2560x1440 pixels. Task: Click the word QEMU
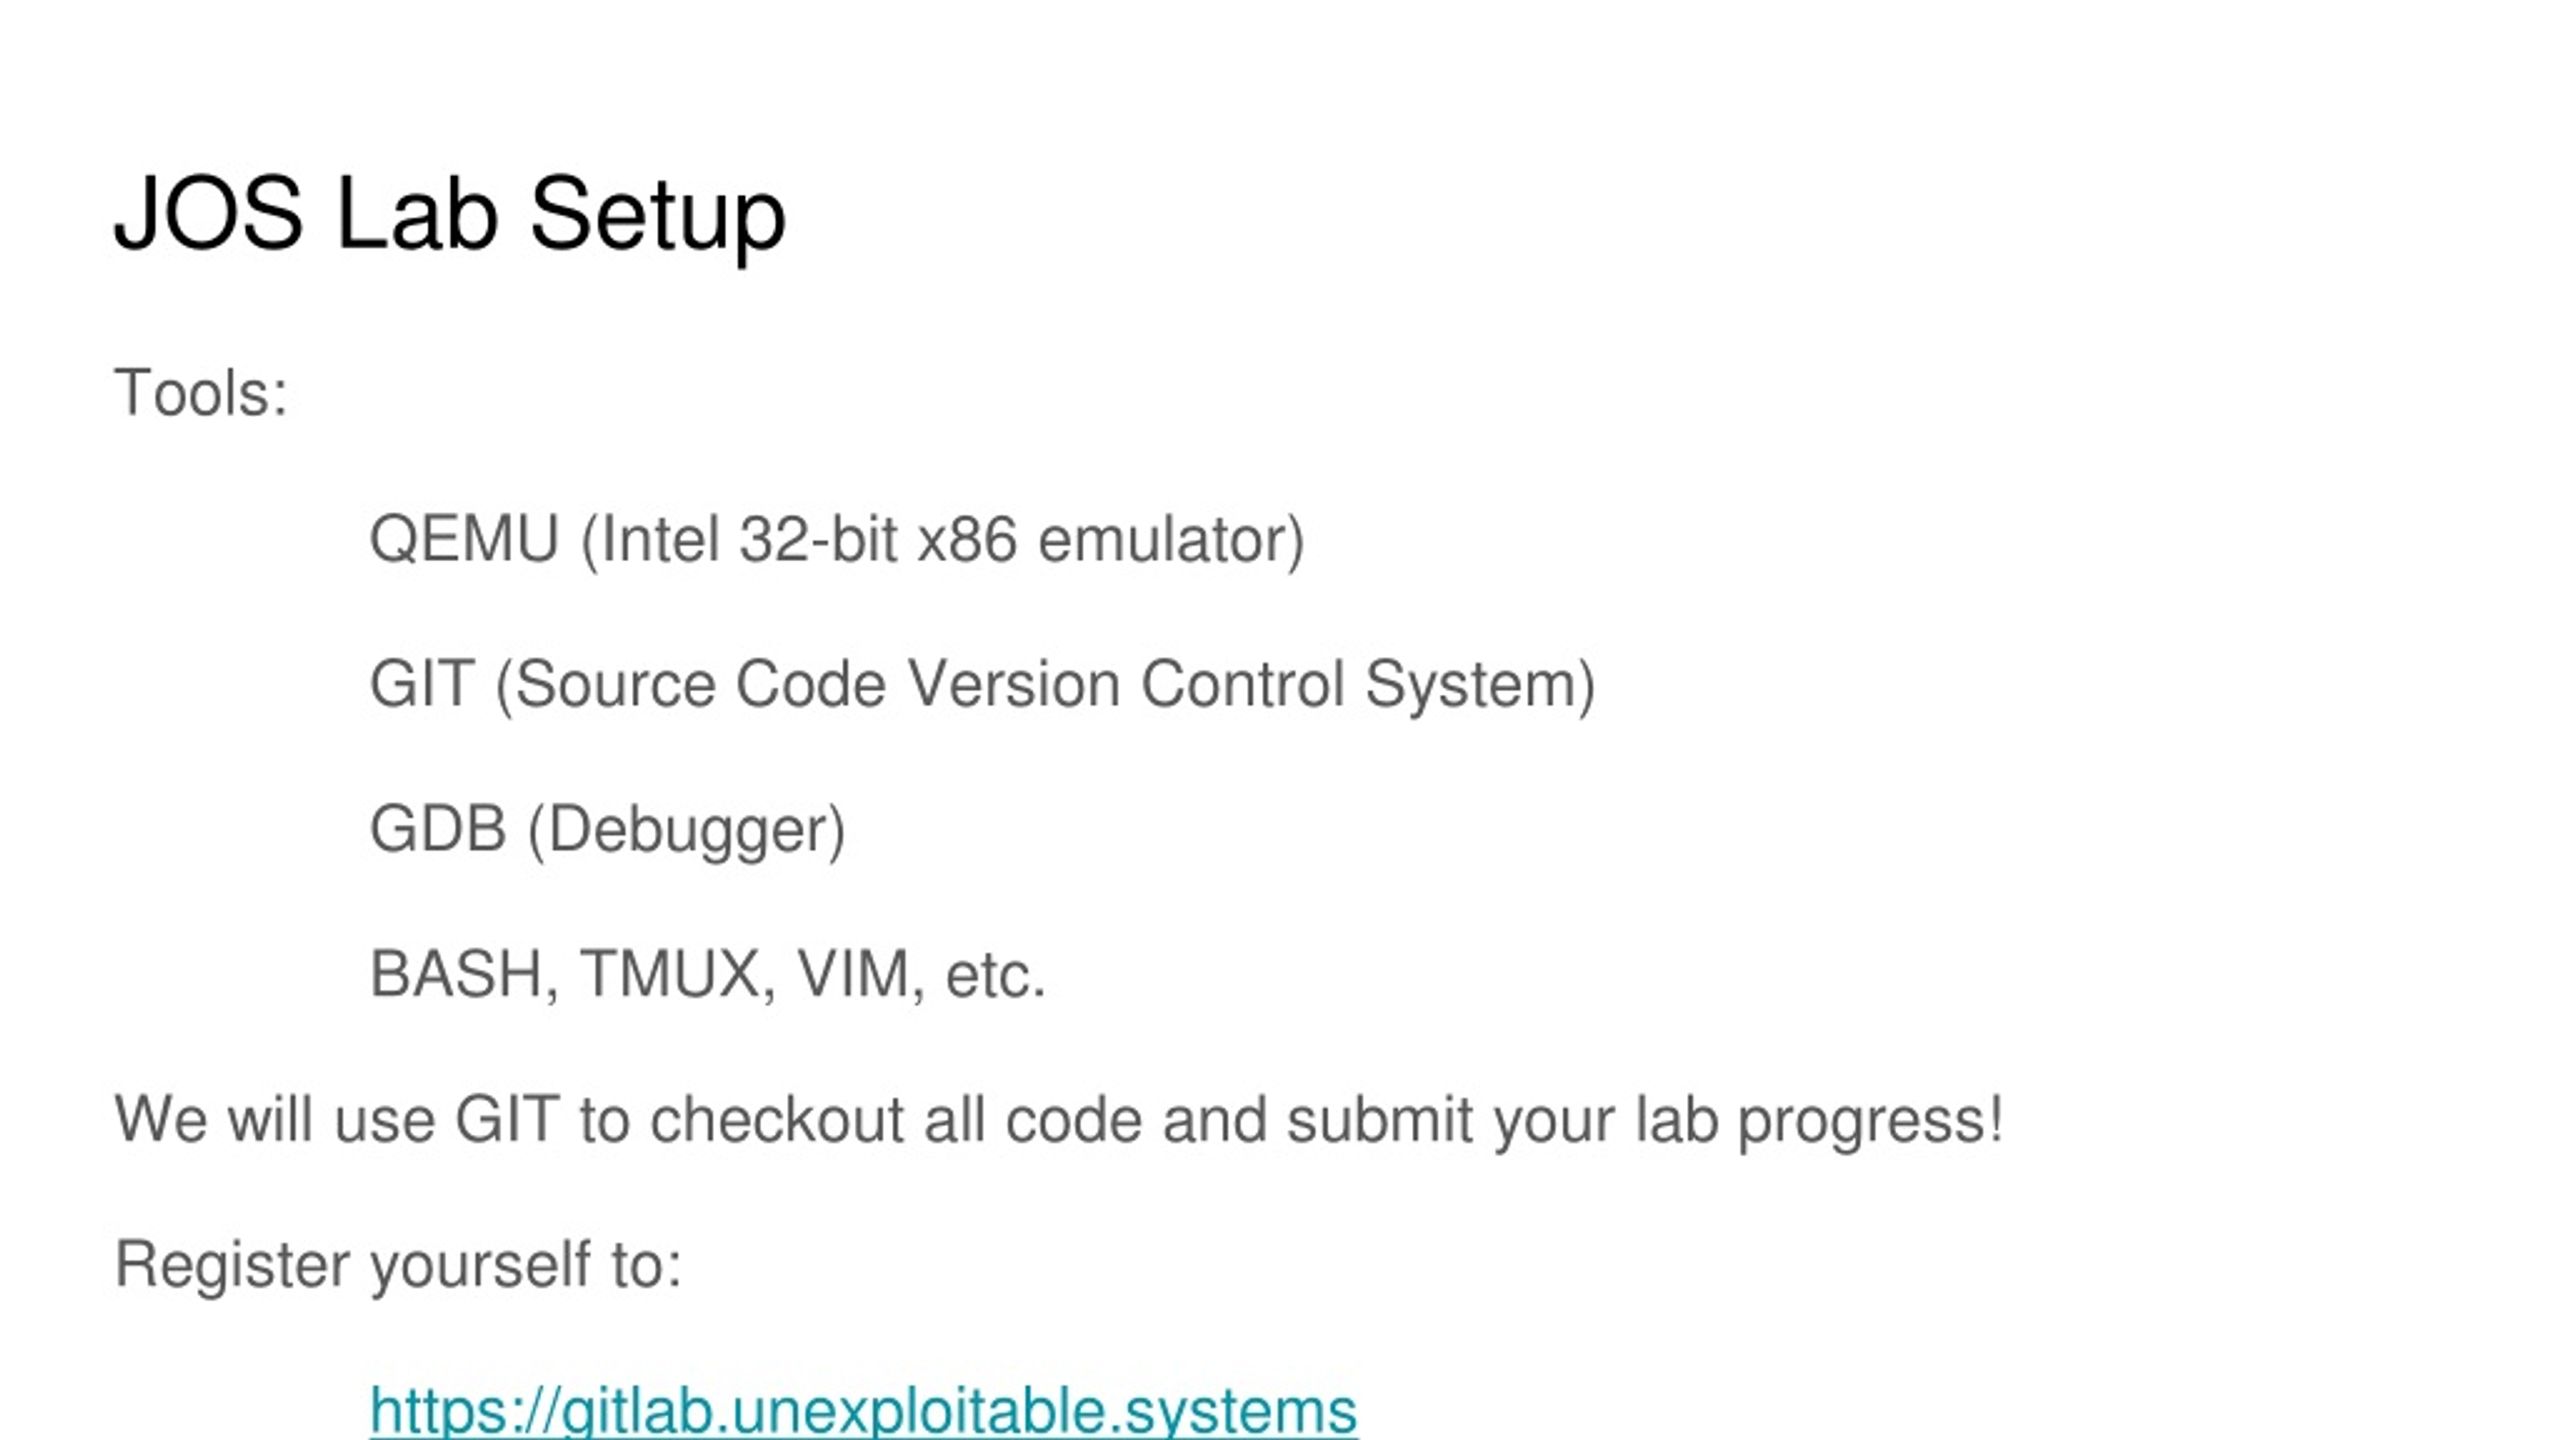coord(464,539)
